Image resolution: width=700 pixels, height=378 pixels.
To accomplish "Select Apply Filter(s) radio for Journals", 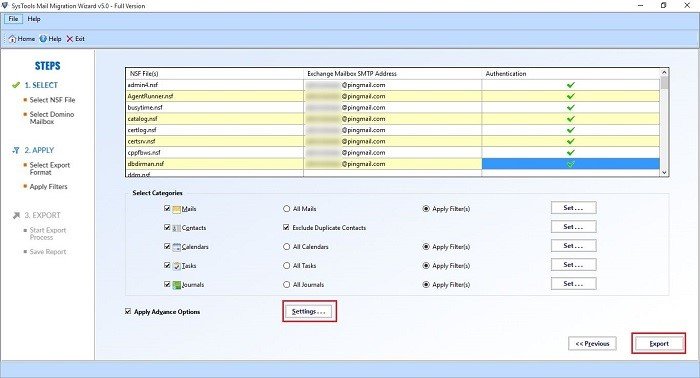I will pos(426,285).
